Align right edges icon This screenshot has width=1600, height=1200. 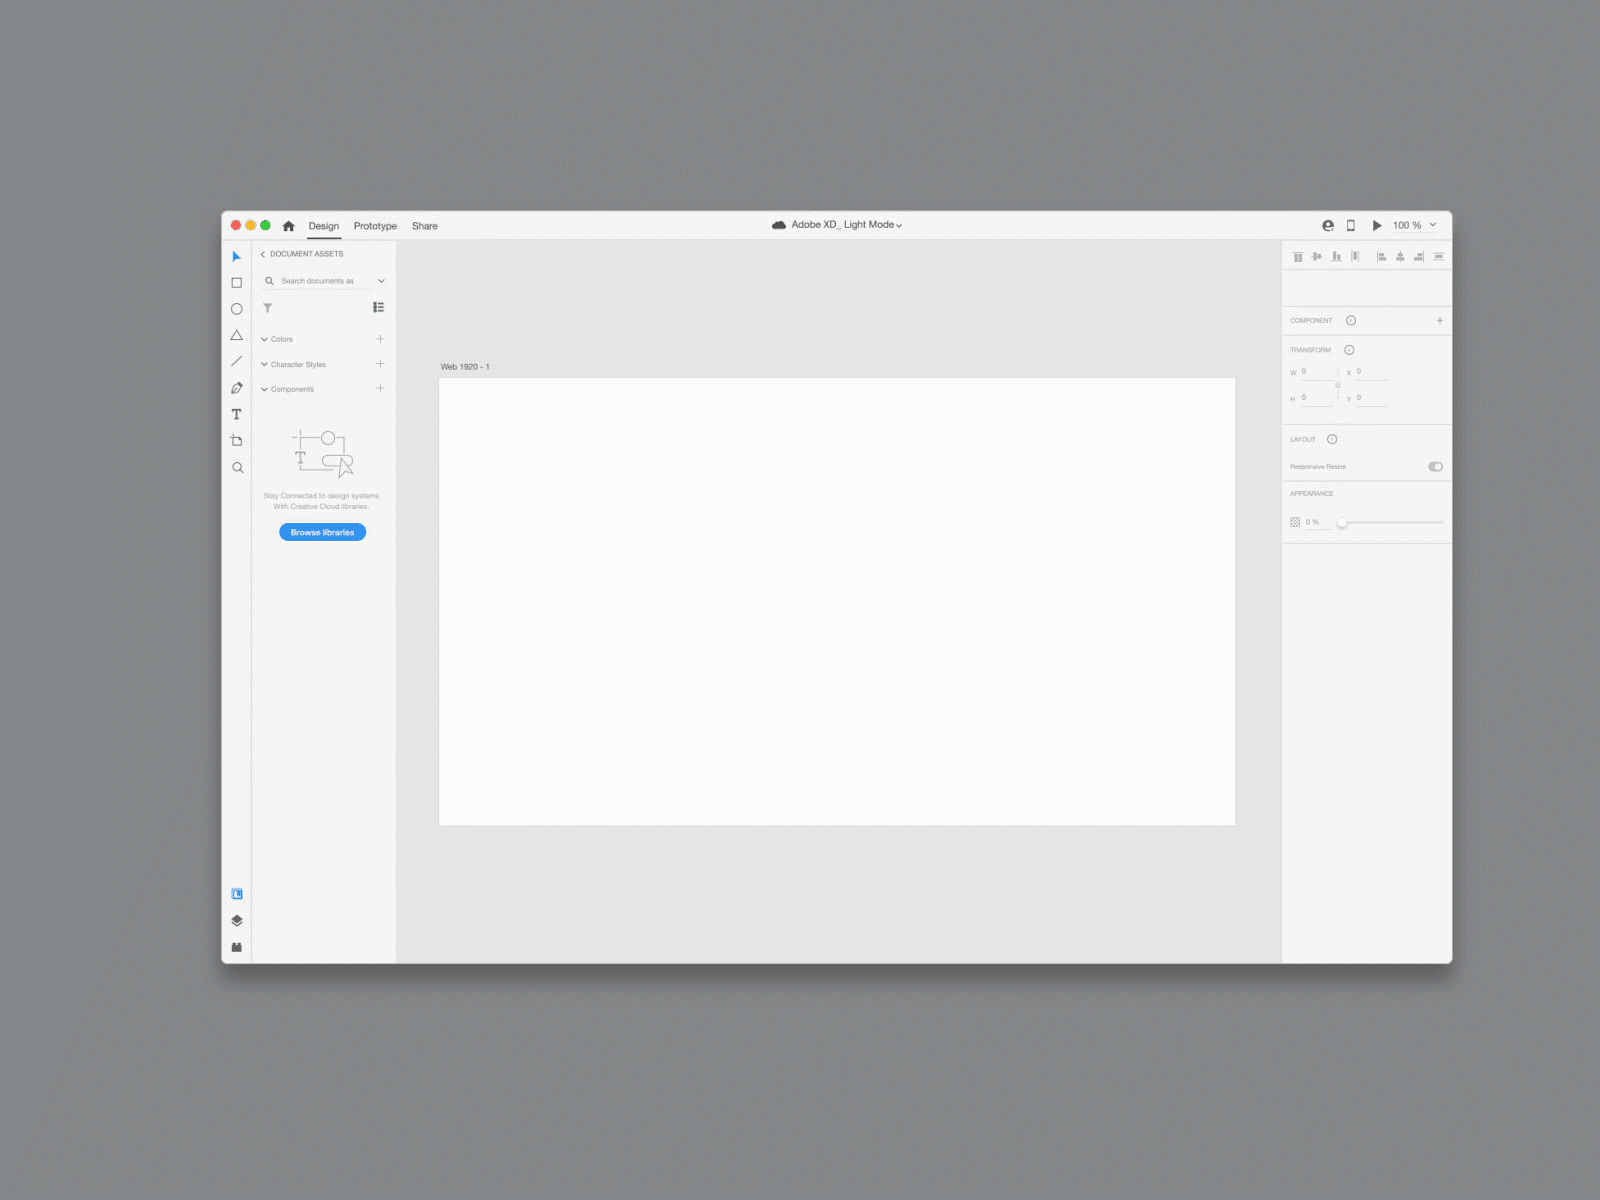point(1419,257)
